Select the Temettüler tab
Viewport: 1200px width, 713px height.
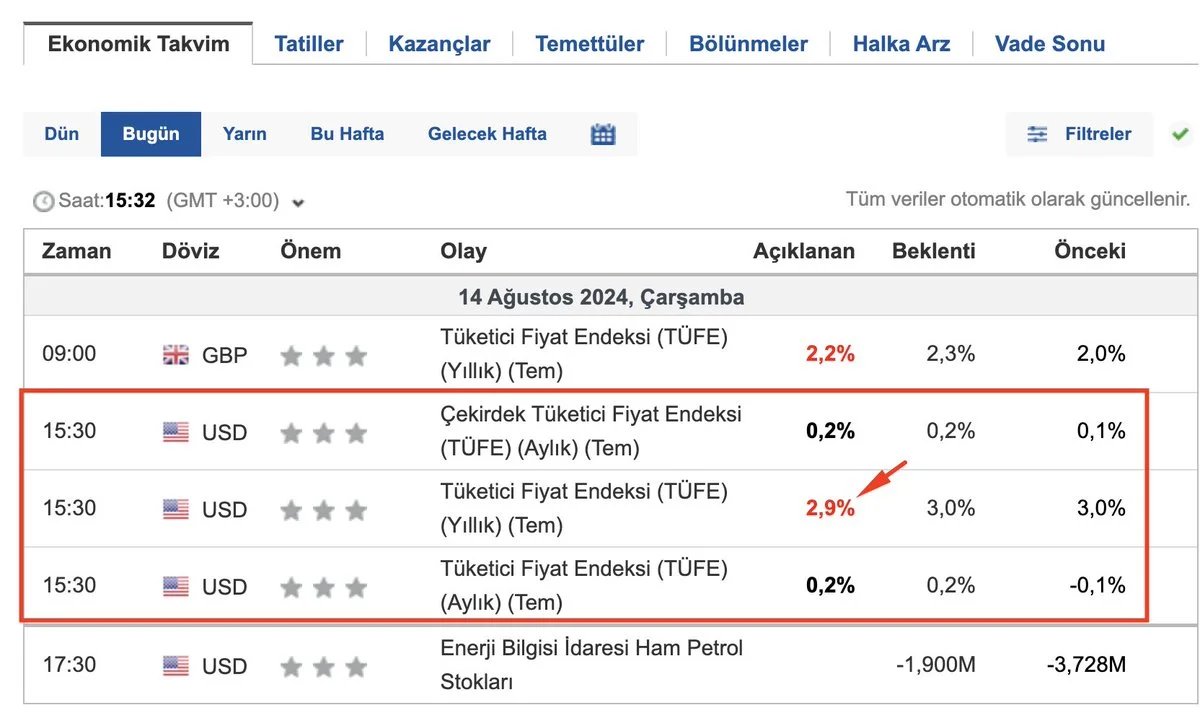click(589, 44)
